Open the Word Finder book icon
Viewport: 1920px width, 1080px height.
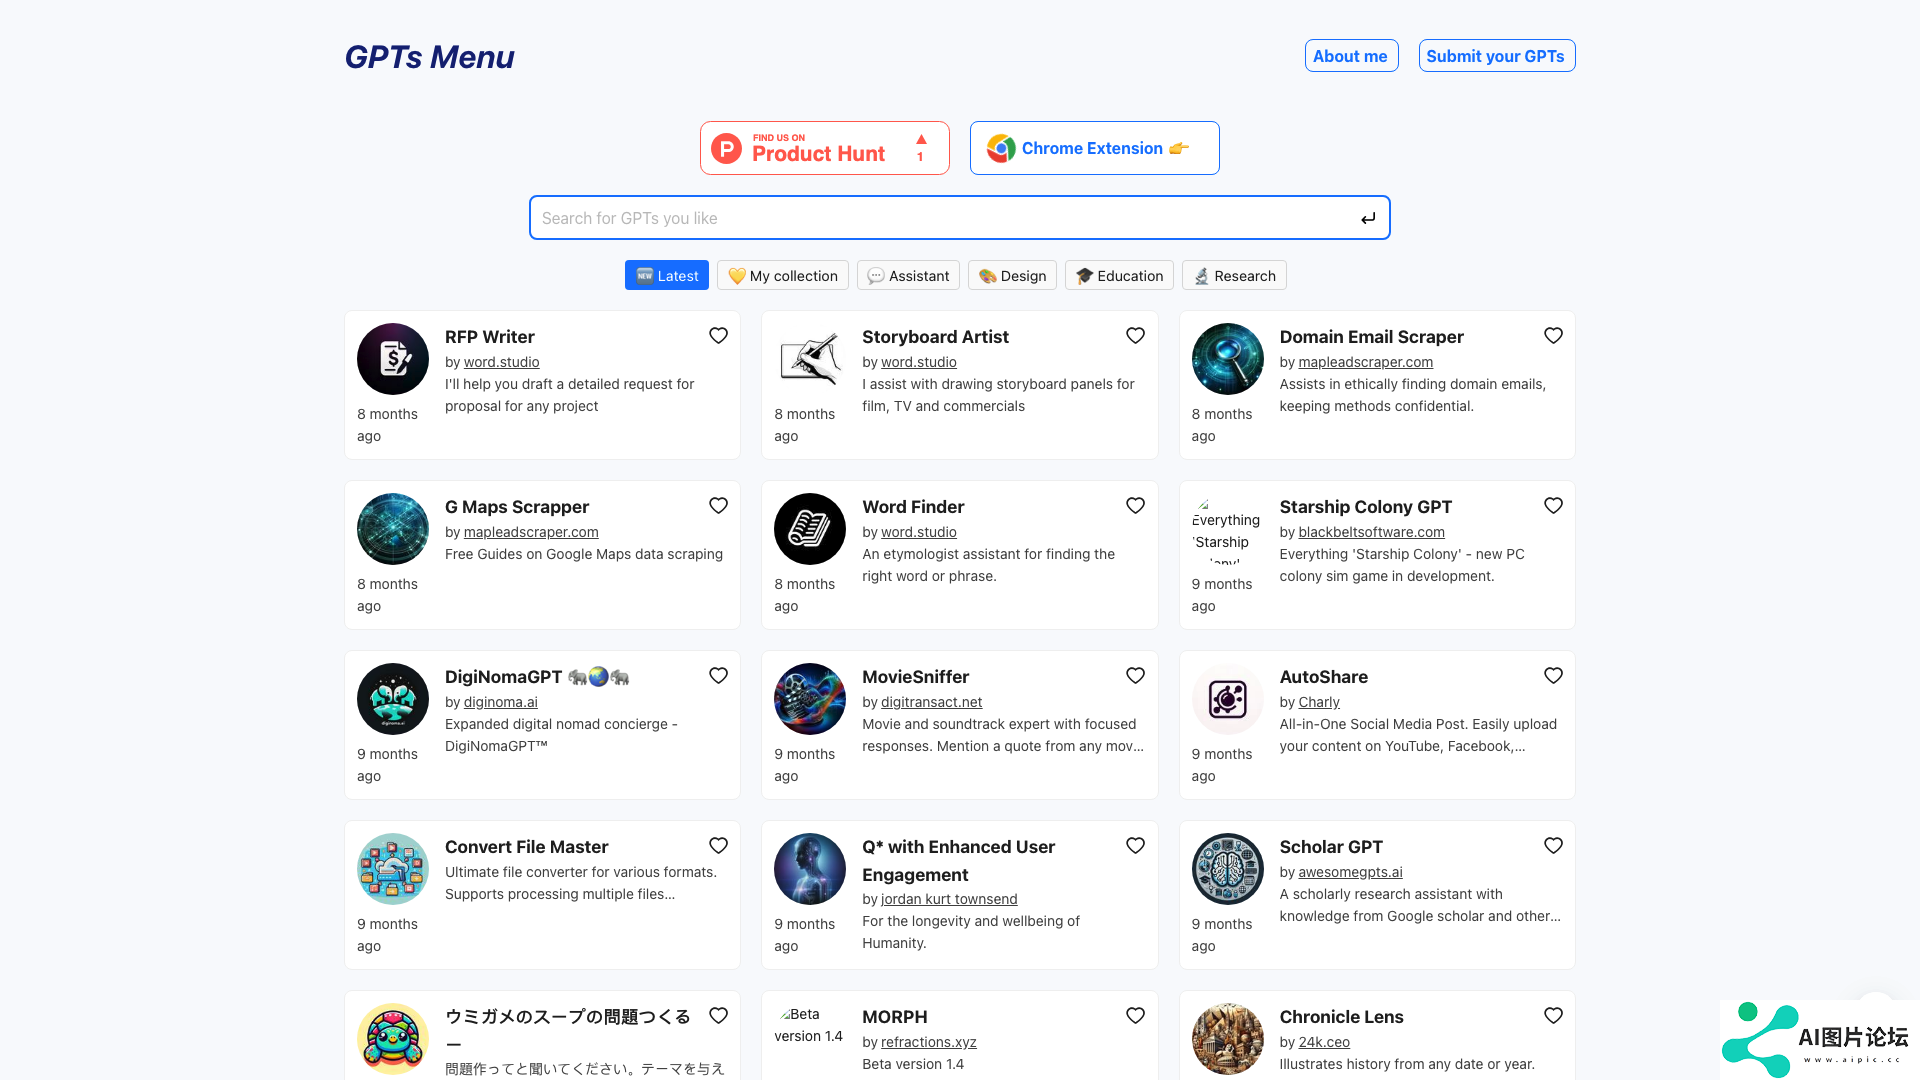tap(810, 529)
